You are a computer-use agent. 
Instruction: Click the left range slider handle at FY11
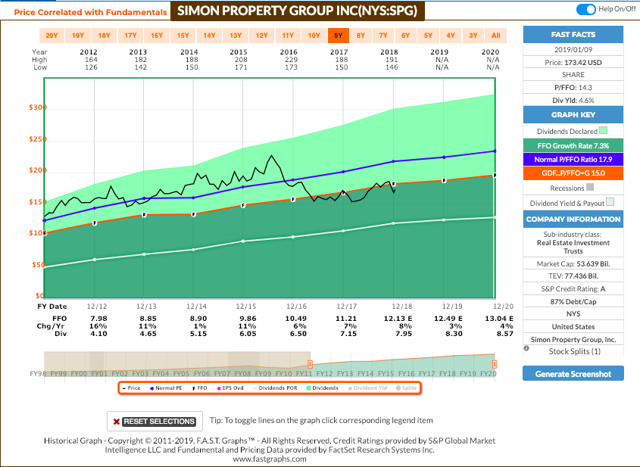[310, 364]
